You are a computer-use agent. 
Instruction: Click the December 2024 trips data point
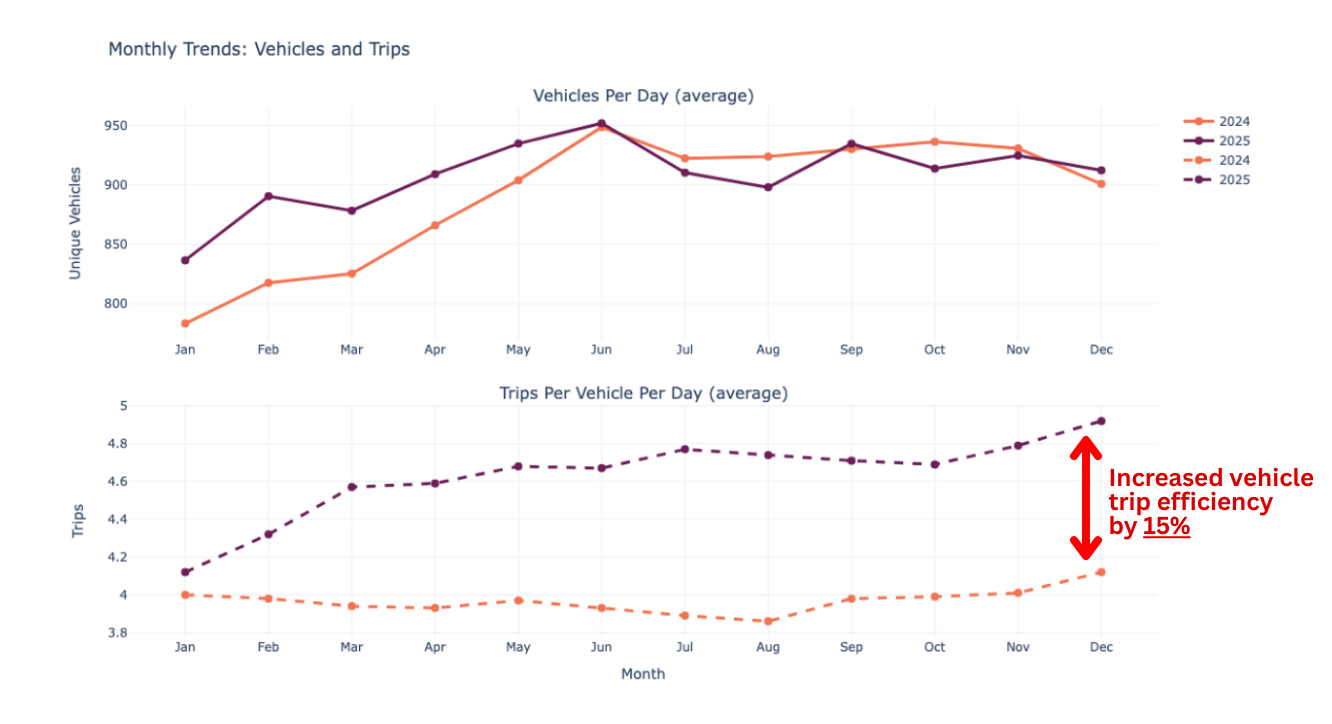[1101, 572]
